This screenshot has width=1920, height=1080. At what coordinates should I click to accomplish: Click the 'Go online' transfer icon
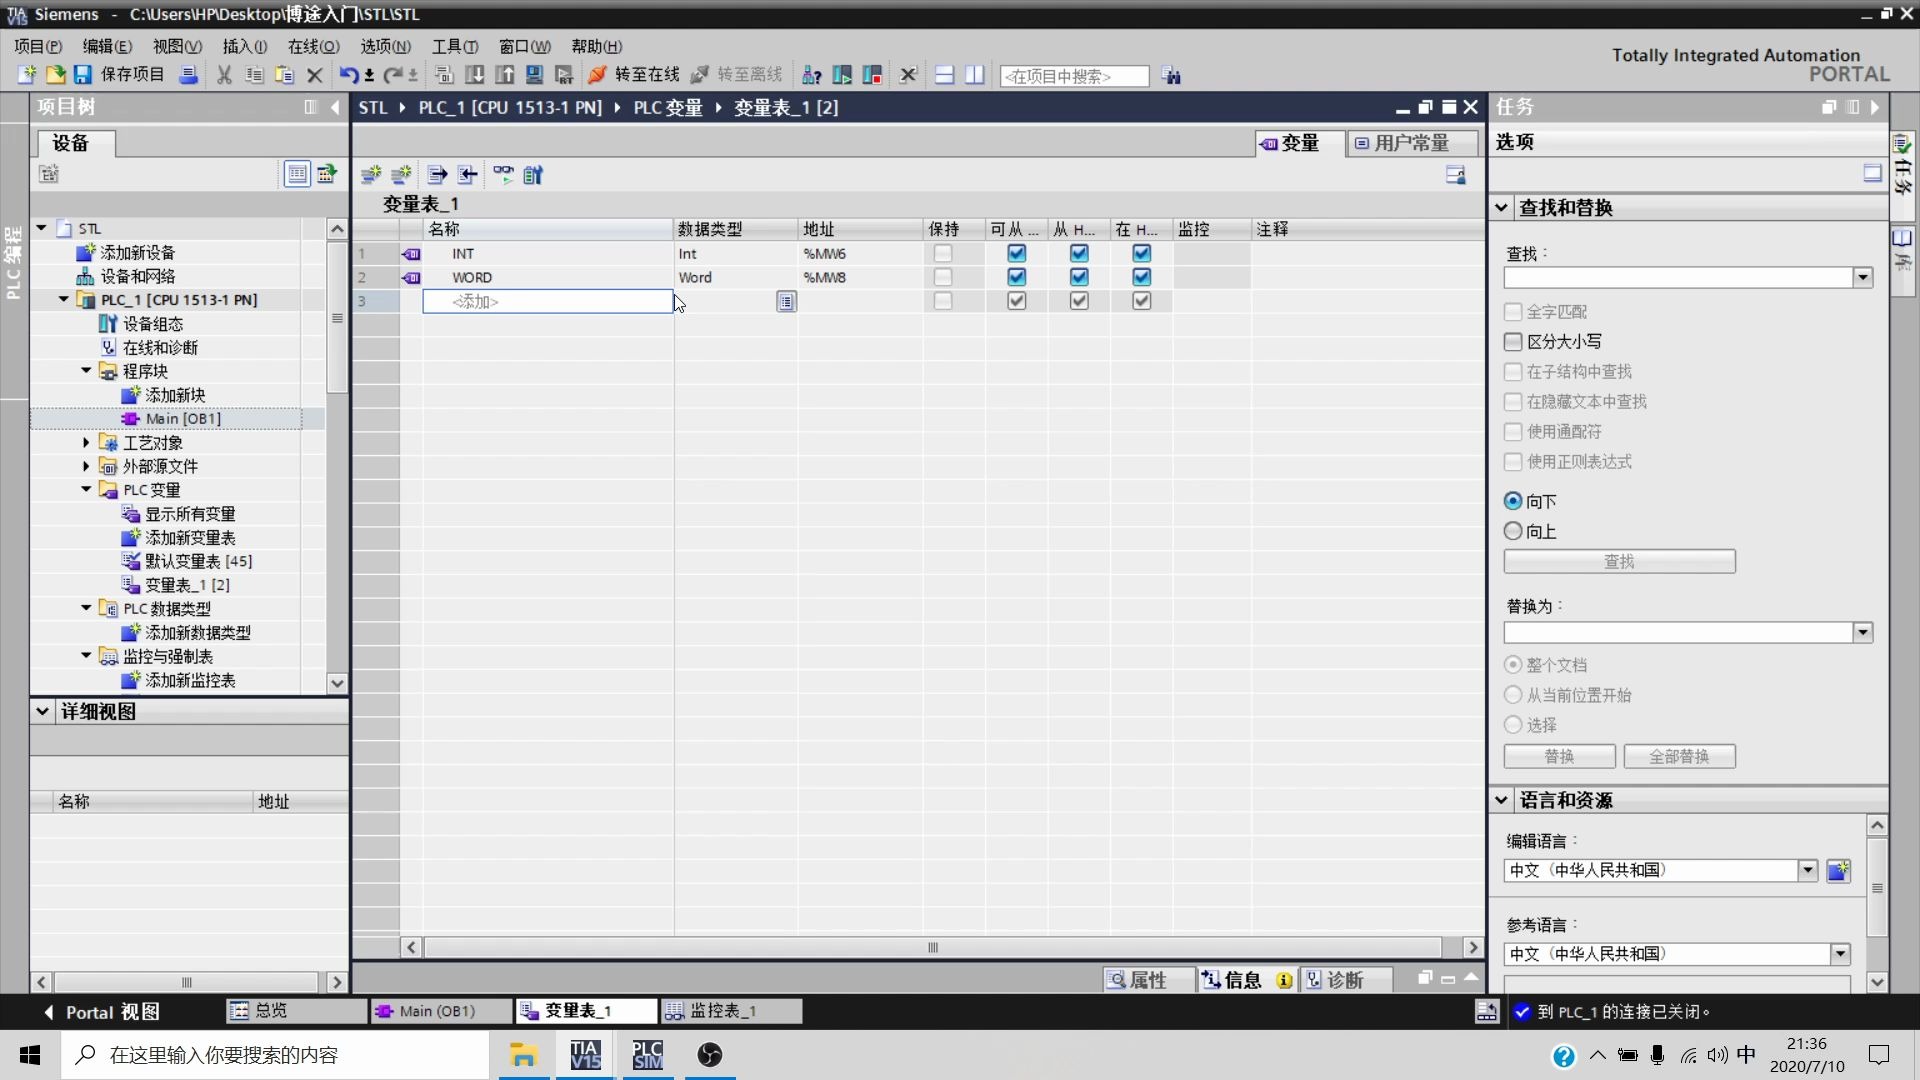(x=599, y=75)
